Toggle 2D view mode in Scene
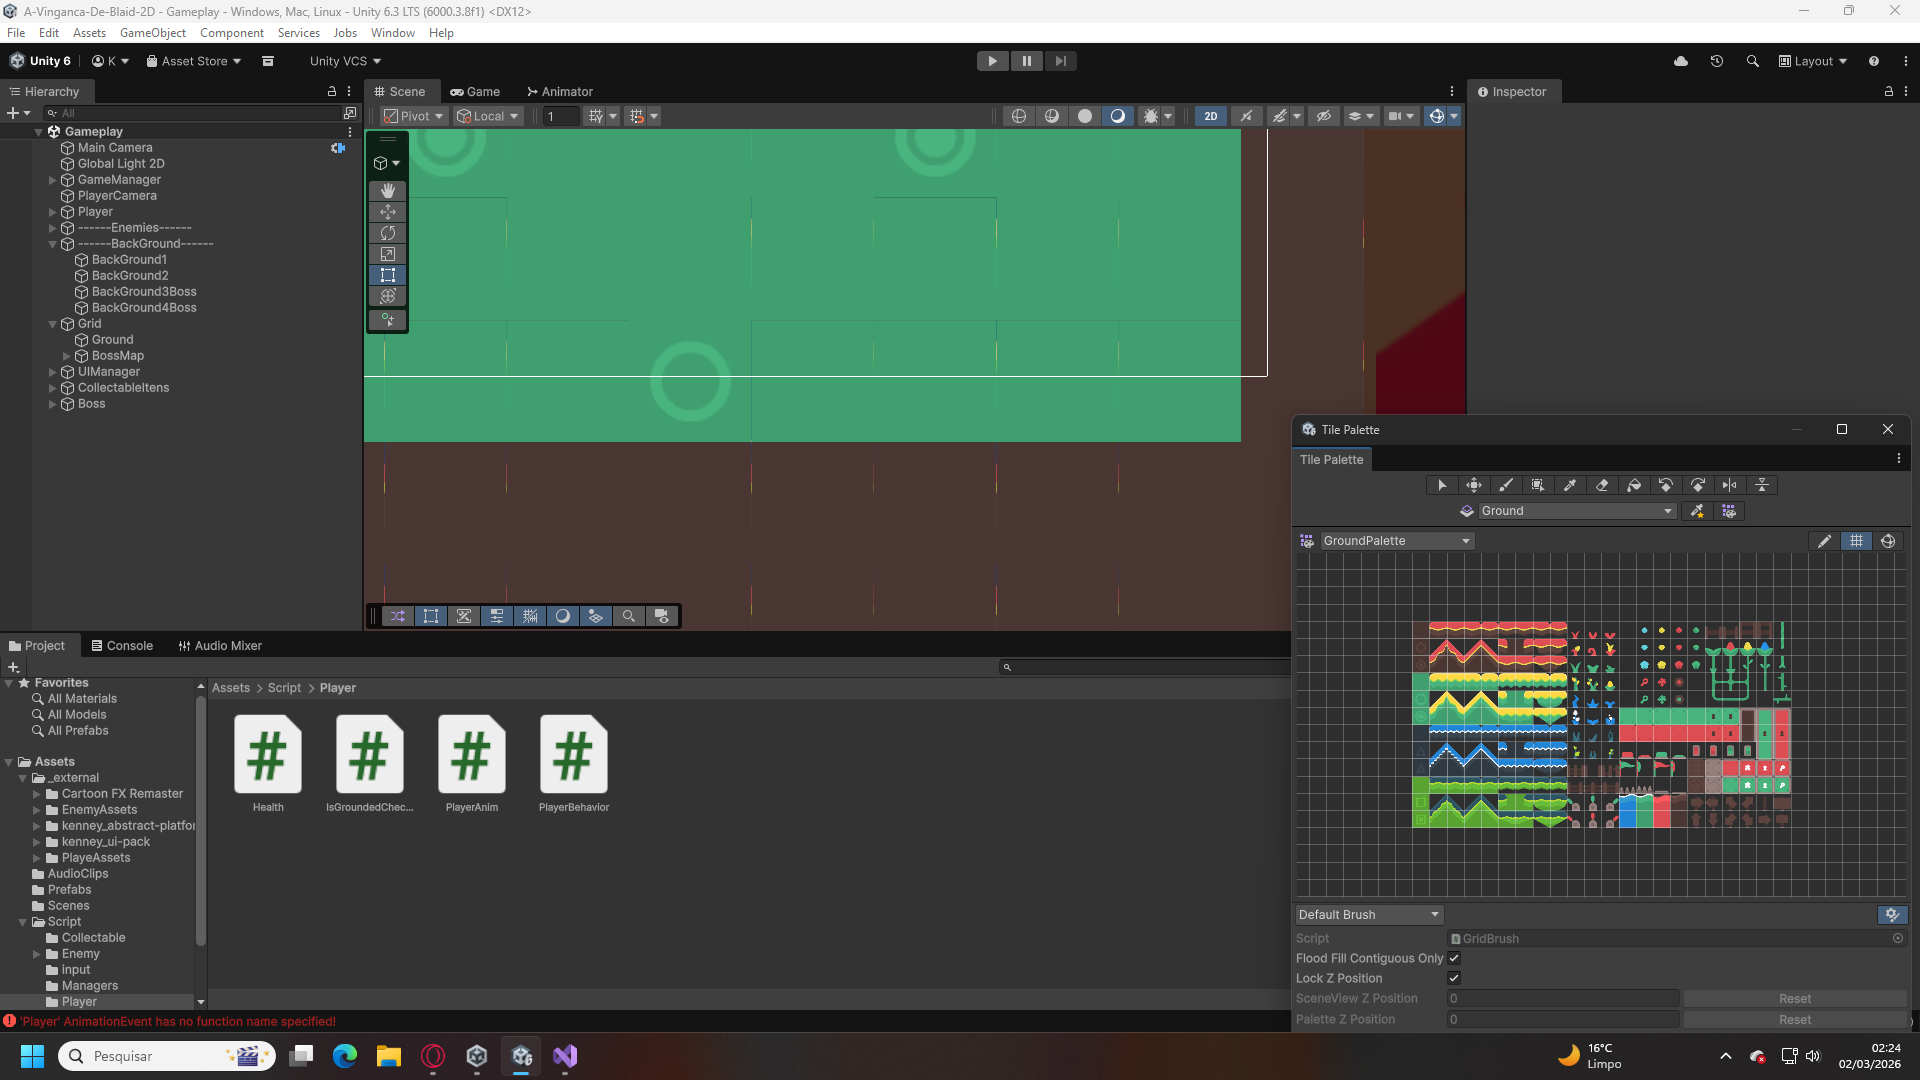The image size is (1920, 1080). (1210, 116)
